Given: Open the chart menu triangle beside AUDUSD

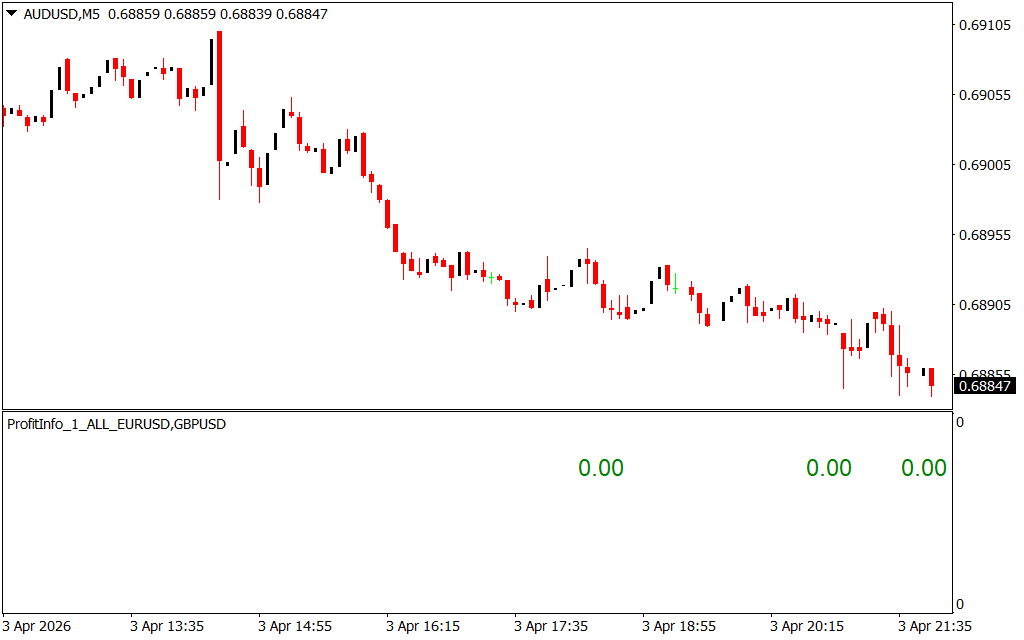Looking at the screenshot, I should tap(11, 14).
